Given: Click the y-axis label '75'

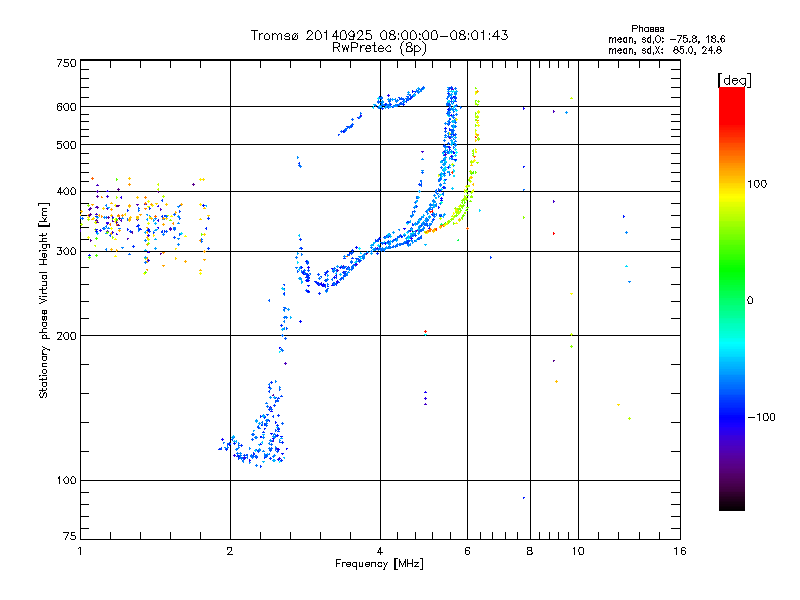Looking at the screenshot, I should pos(70,536).
